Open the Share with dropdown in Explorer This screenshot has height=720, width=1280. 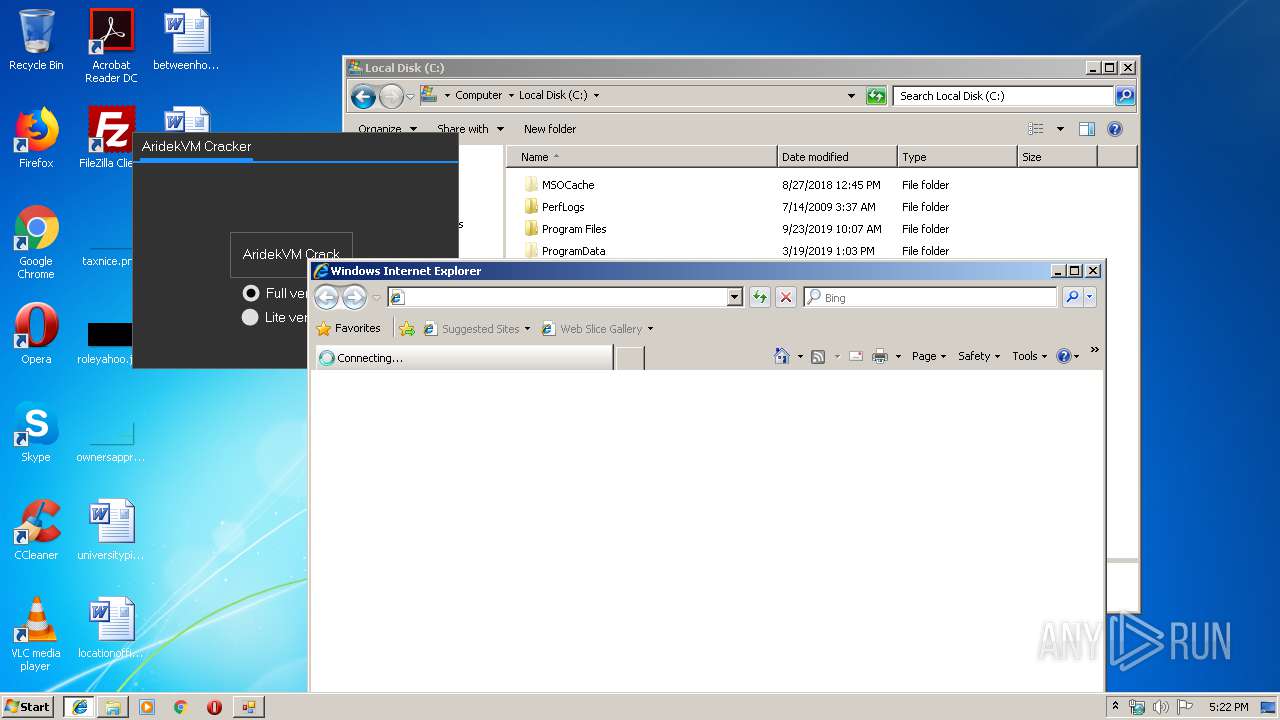pyautogui.click(x=470, y=129)
